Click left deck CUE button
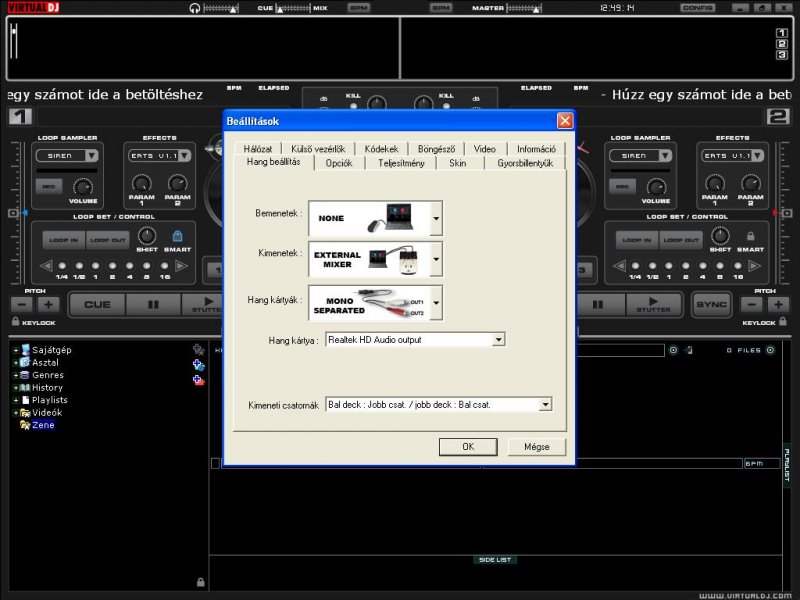 pos(97,305)
